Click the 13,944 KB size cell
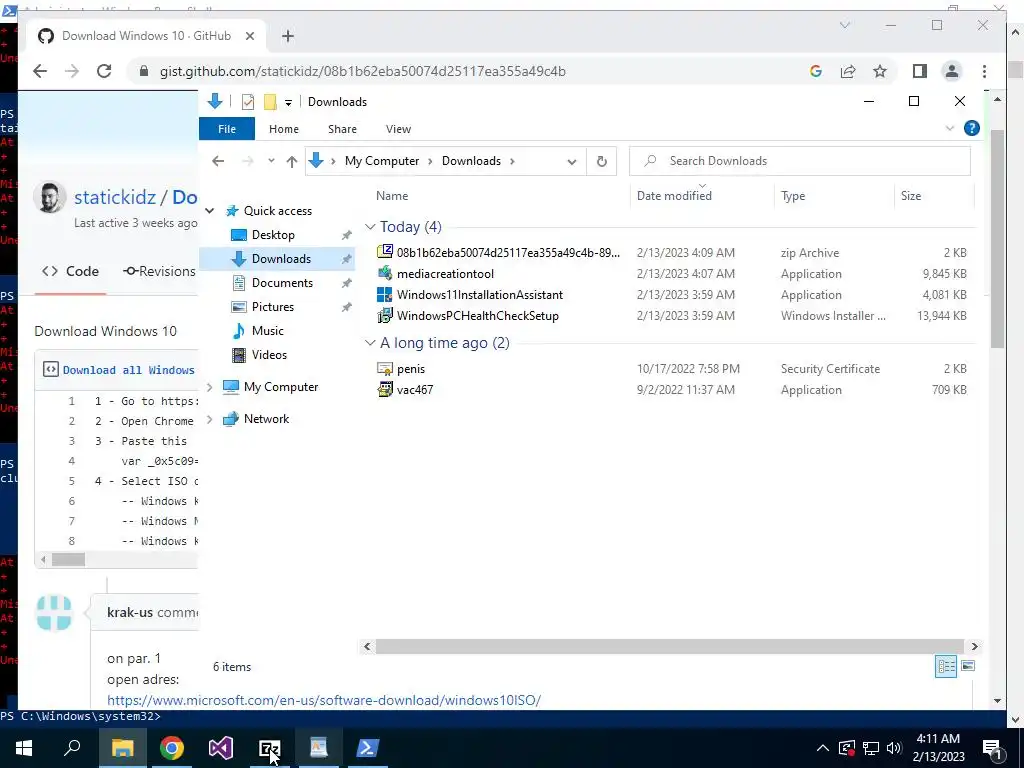 click(x=942, y=315)
